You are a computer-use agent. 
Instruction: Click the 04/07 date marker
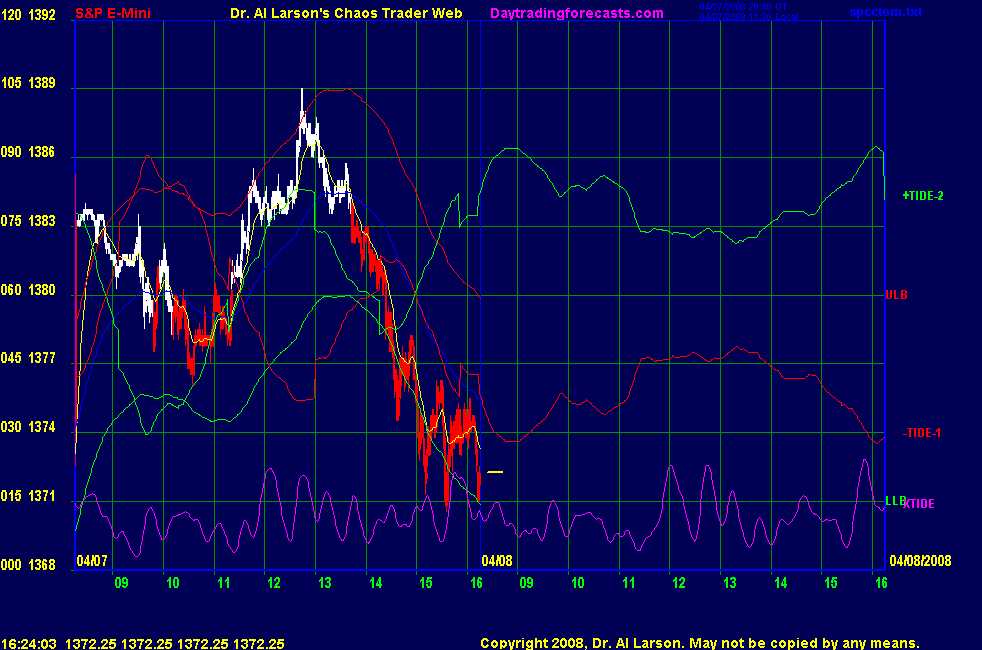click(91, 561)
